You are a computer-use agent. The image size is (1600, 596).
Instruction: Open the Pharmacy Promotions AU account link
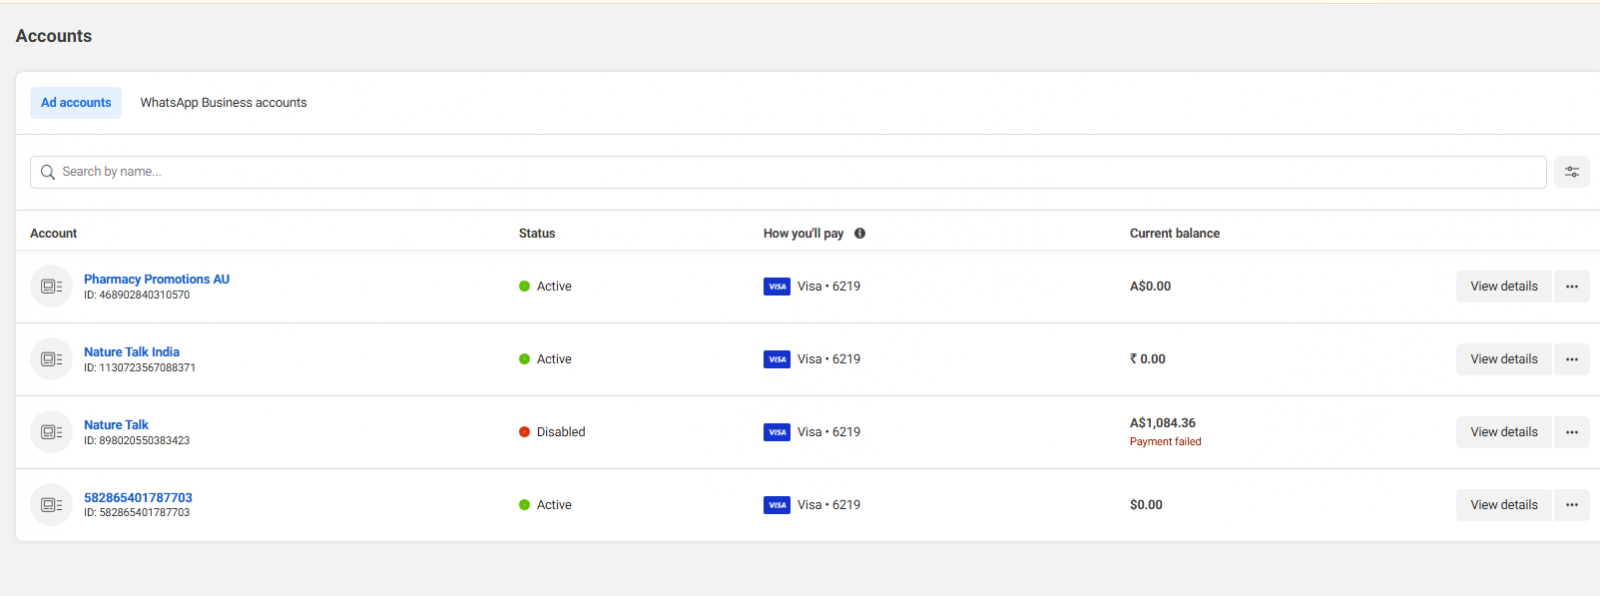pos(157,279)
